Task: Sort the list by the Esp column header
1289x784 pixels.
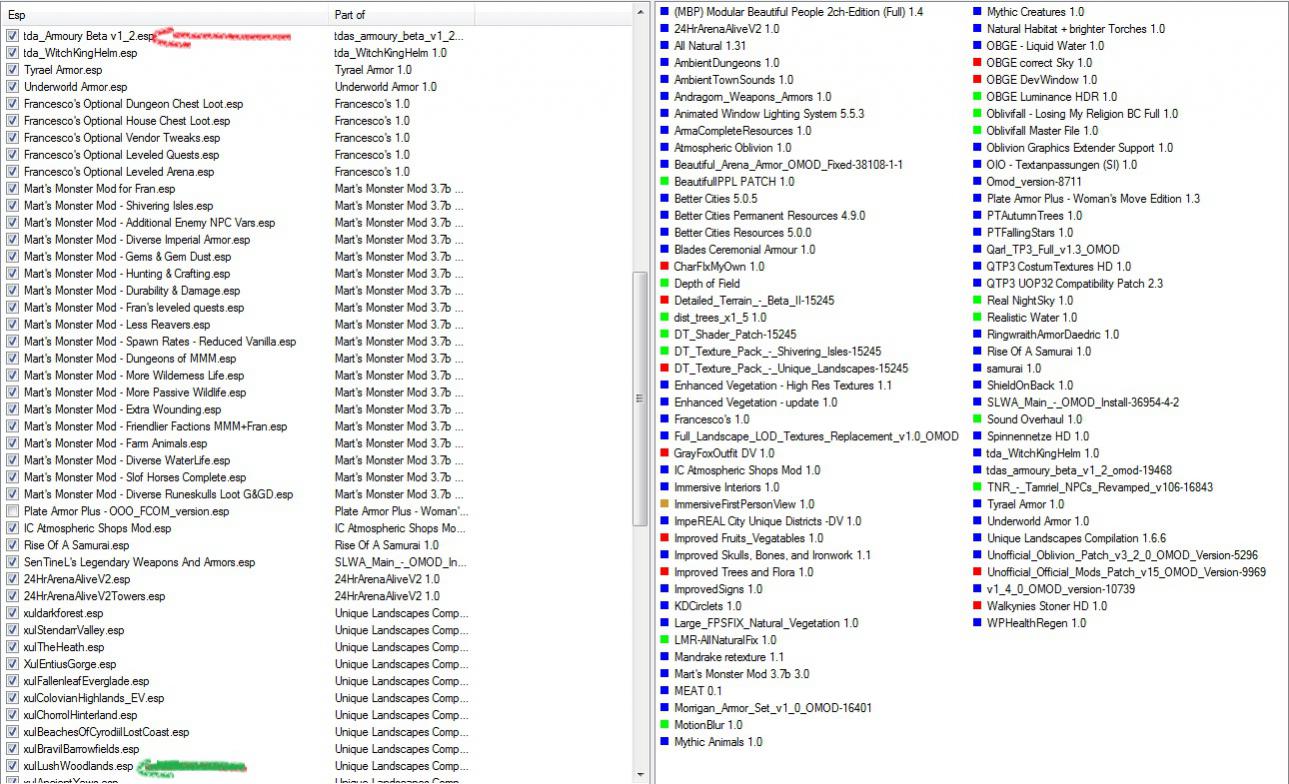Action: (x=165, y=15)
